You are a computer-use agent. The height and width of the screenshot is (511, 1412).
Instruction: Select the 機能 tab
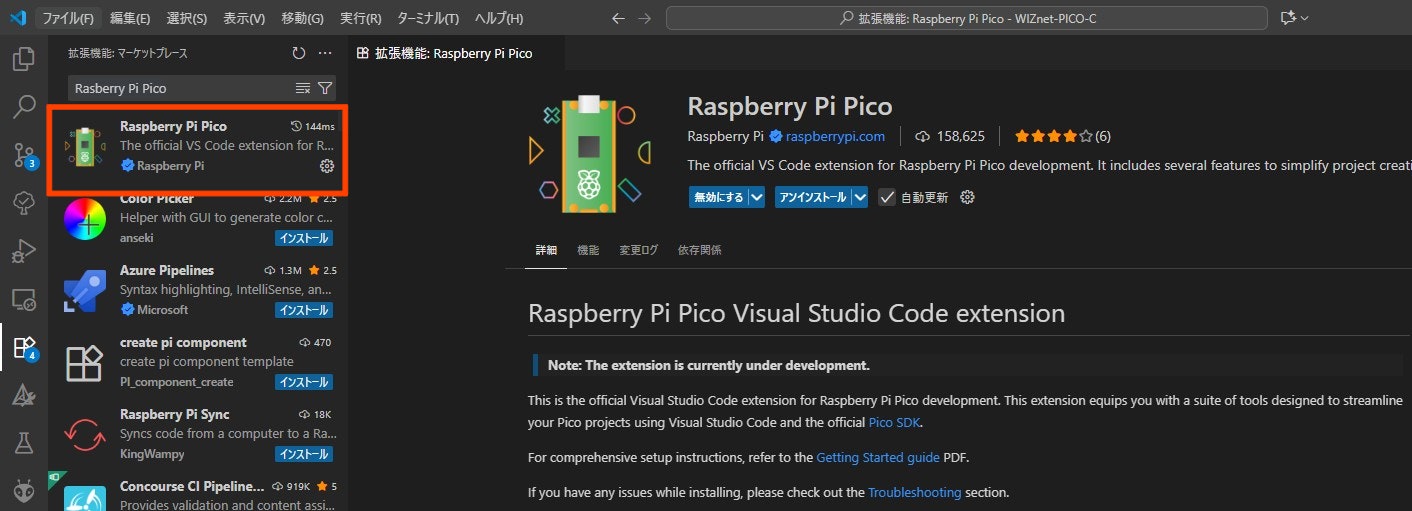(x=588, y=250)
